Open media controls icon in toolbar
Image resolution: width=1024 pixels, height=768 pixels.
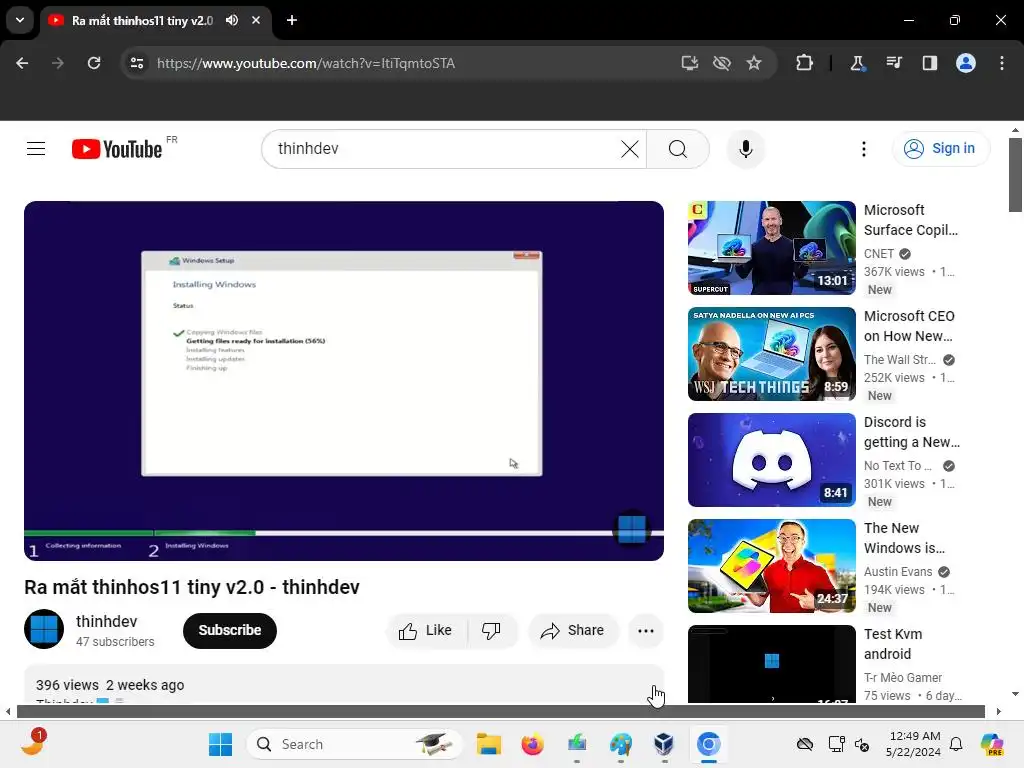(x=893, y=63)
